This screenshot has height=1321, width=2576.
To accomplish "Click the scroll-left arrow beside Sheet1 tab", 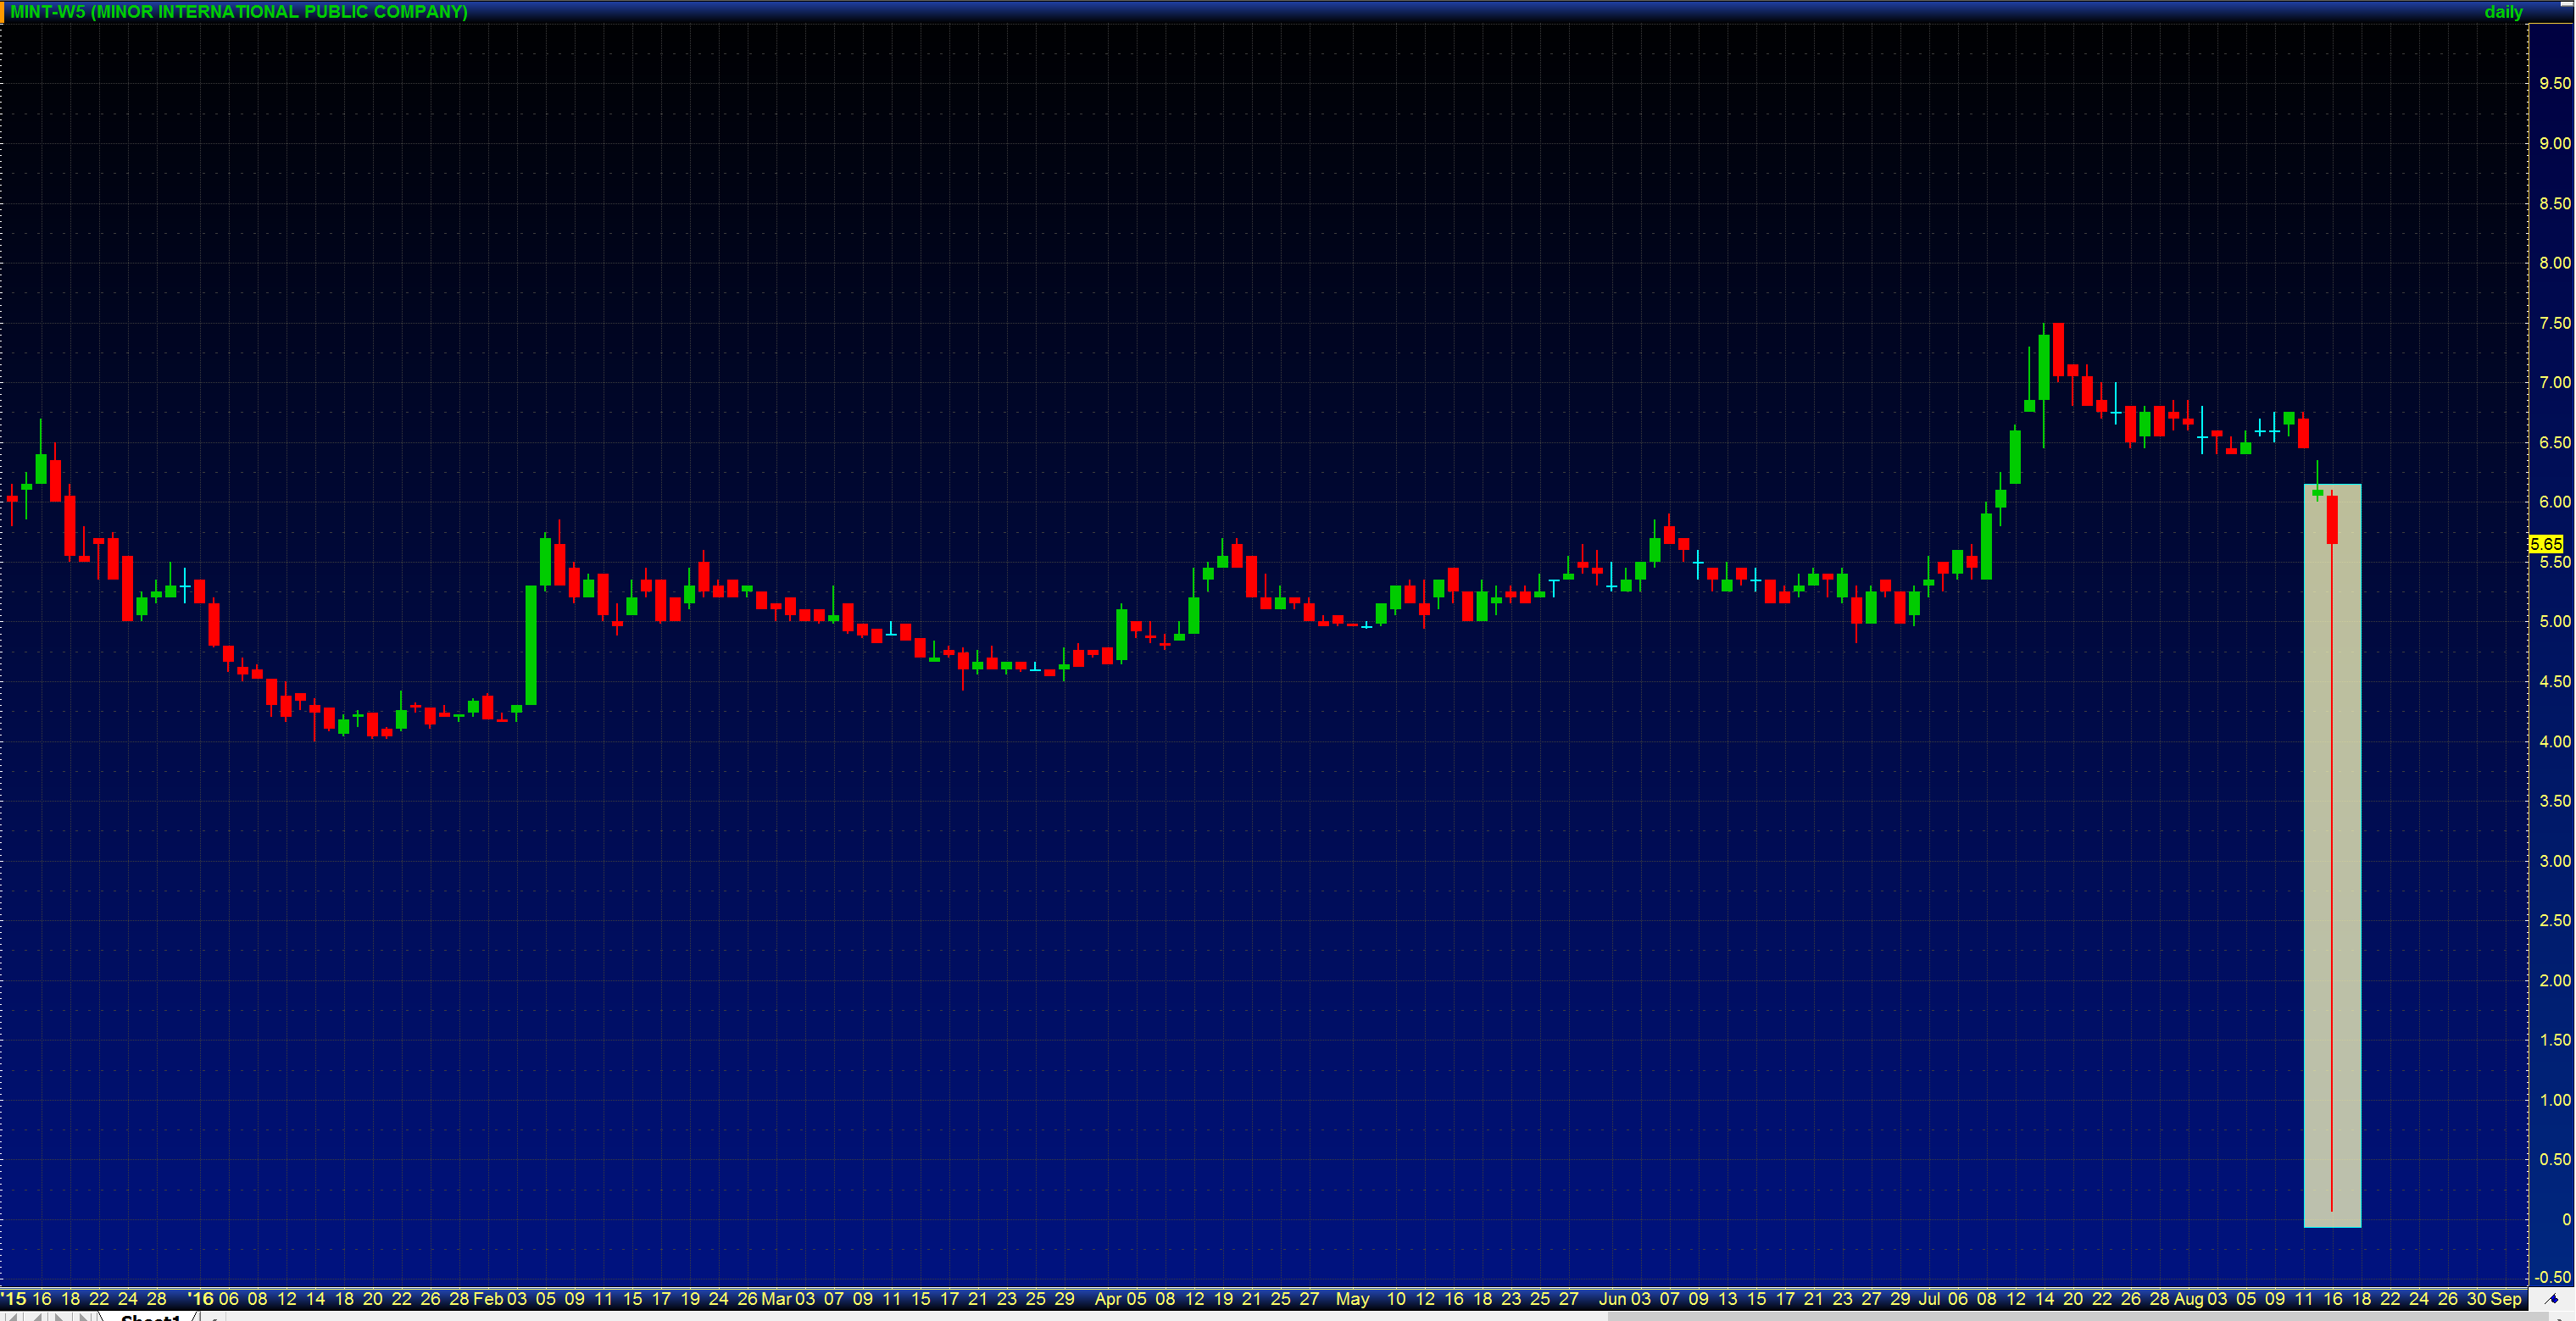I will tap(214, 1318).
